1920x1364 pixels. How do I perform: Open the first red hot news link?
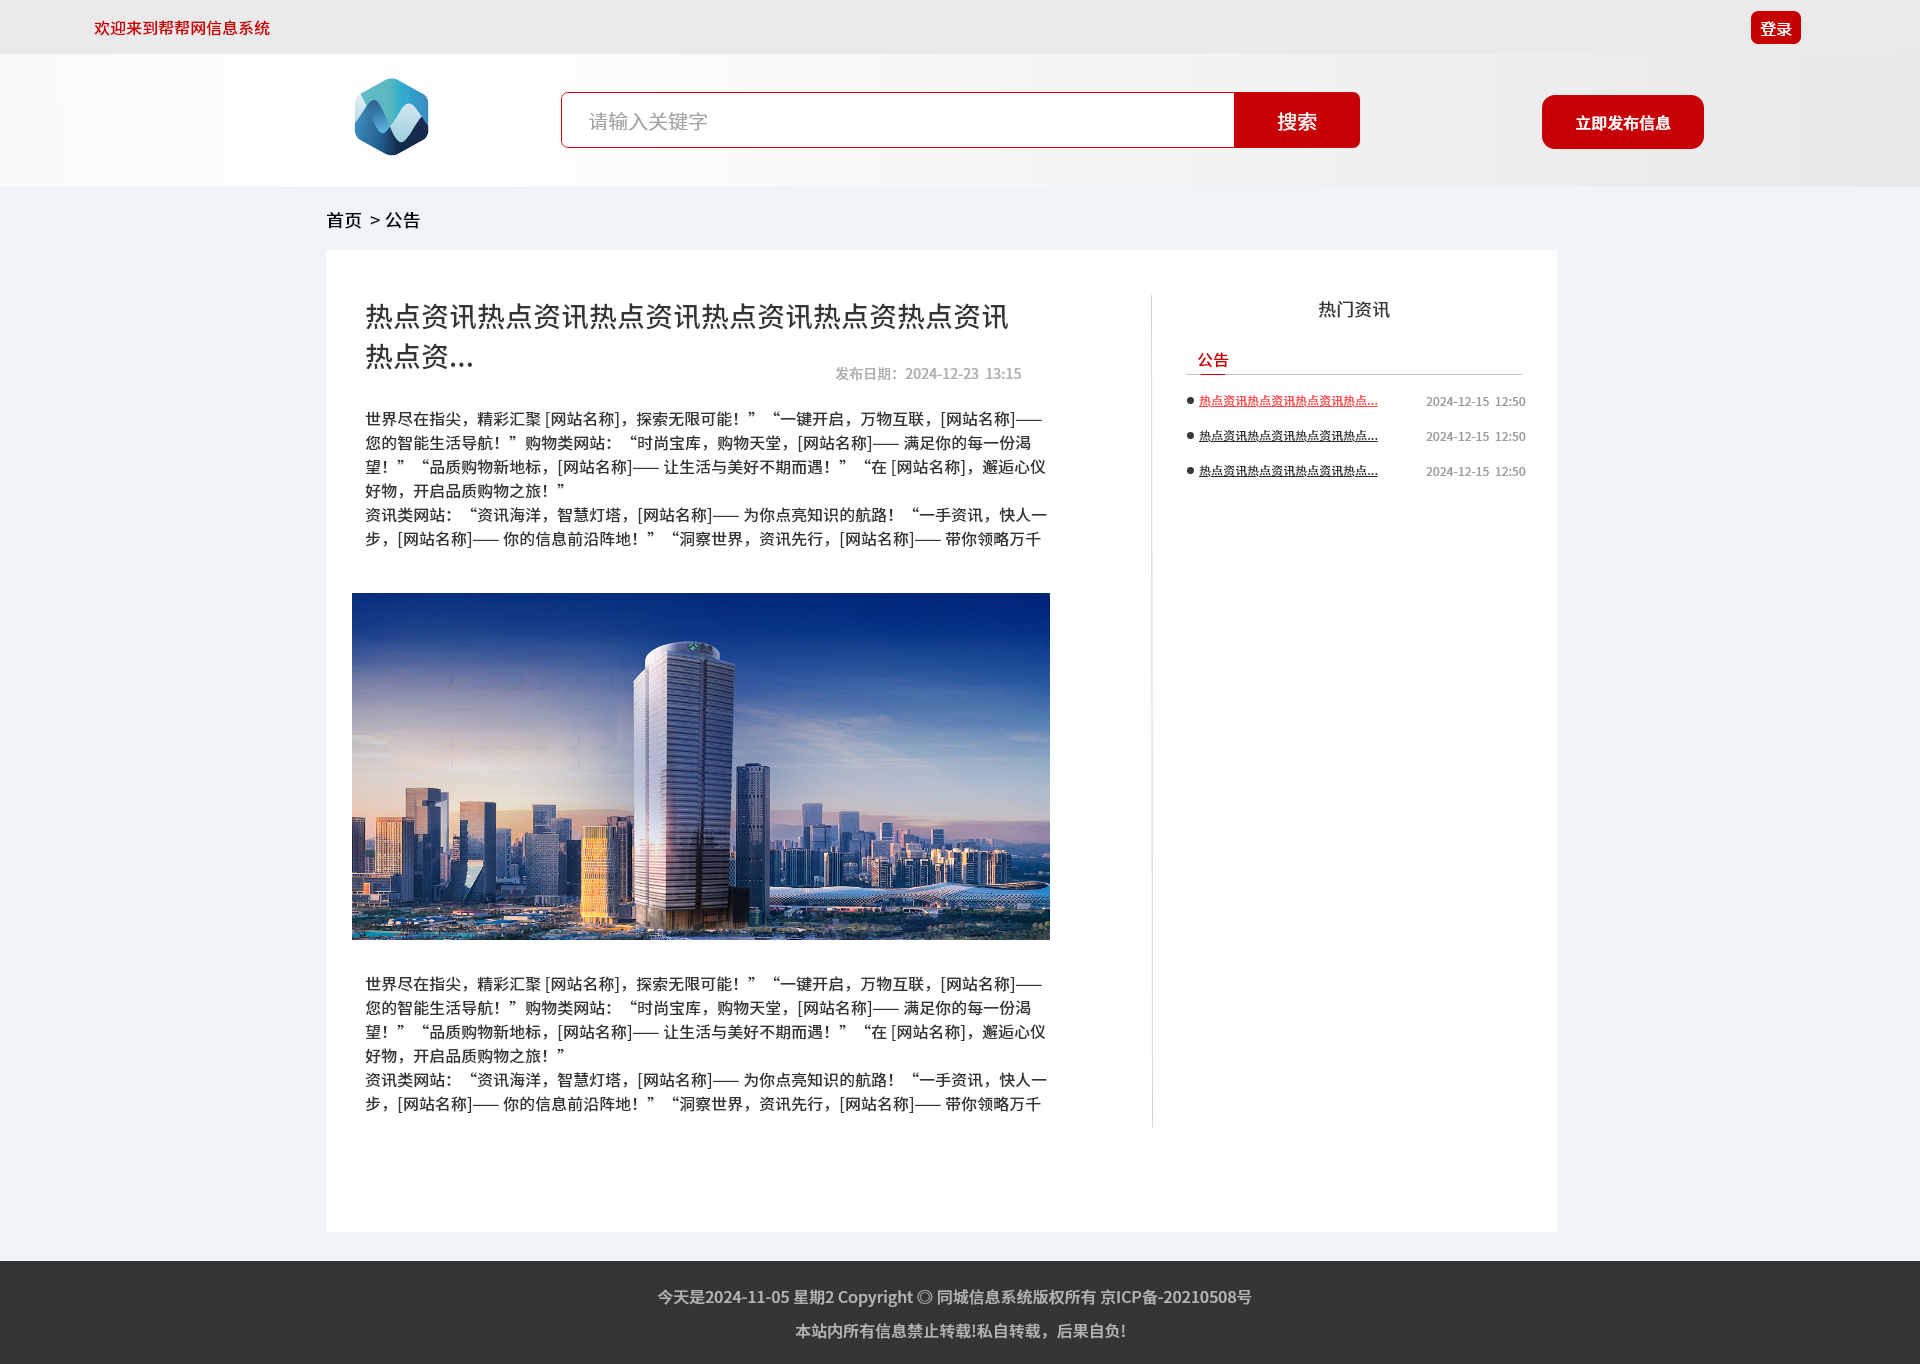(1287, 401)
